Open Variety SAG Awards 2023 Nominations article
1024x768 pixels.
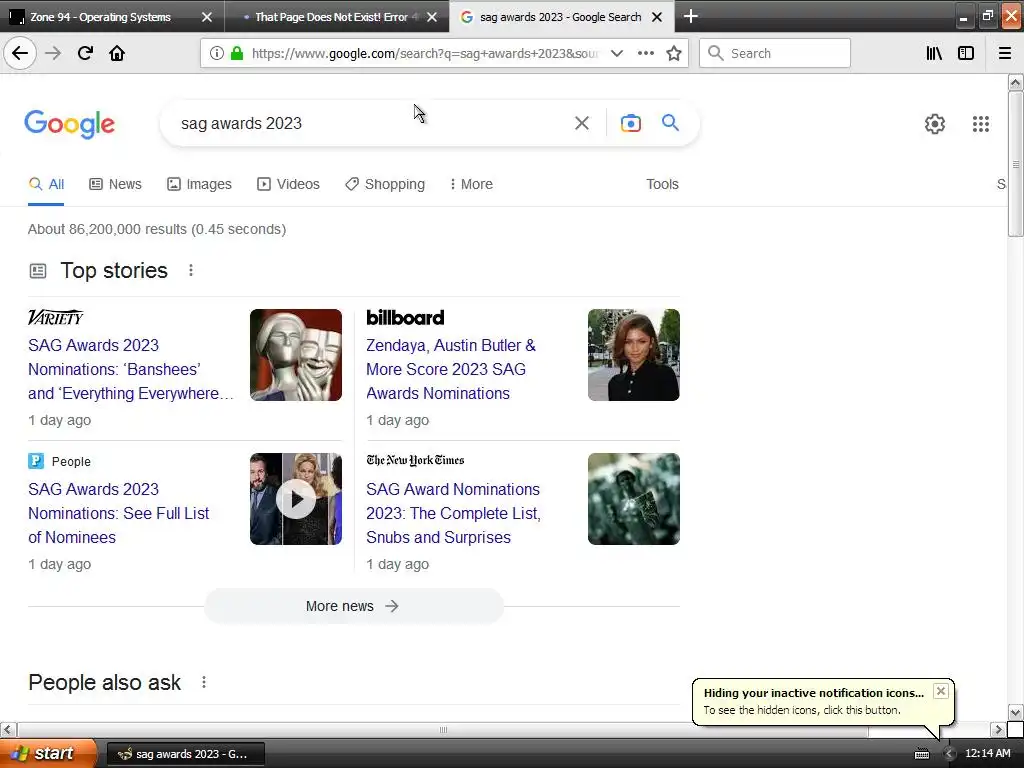[x=130, y=369]
